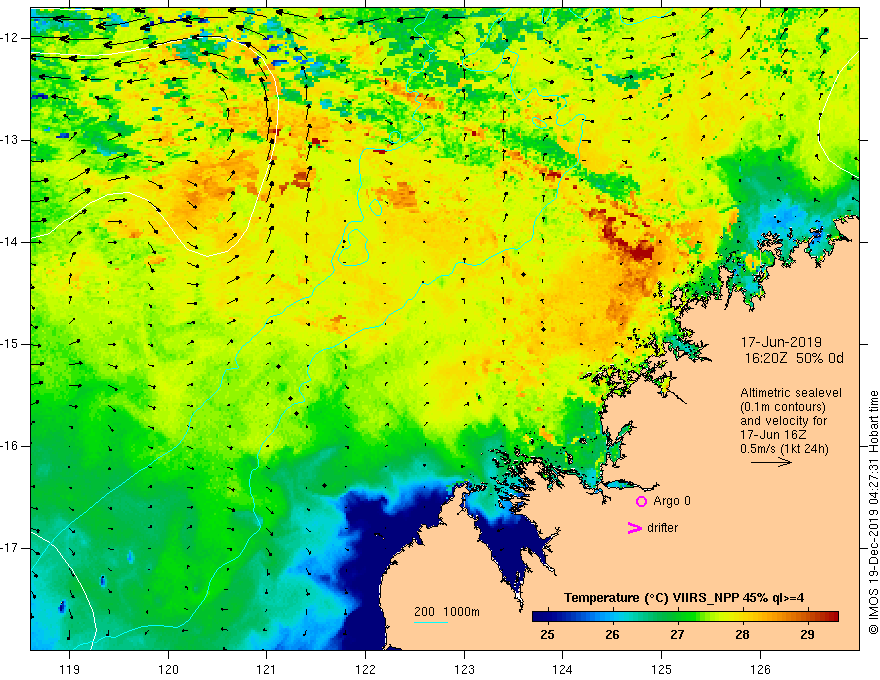
Task: Click the longitude axis label '122'
Action: point(365,669)
